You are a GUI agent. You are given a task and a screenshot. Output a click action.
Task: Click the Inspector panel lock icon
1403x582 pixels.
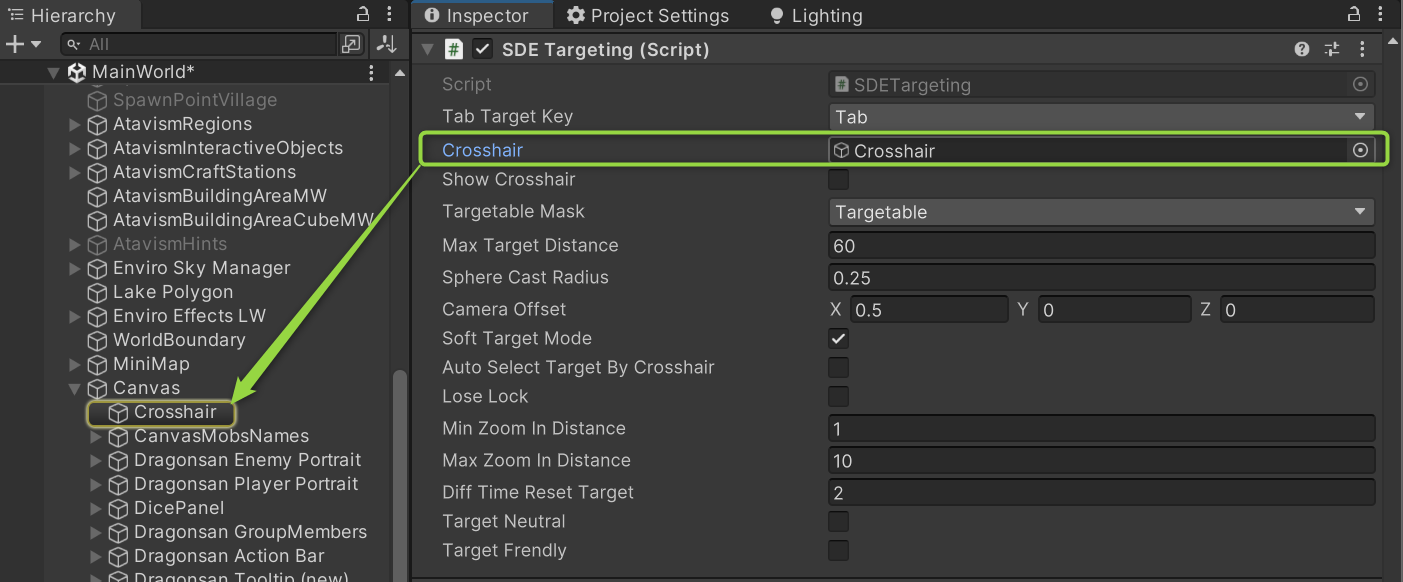1354,15
